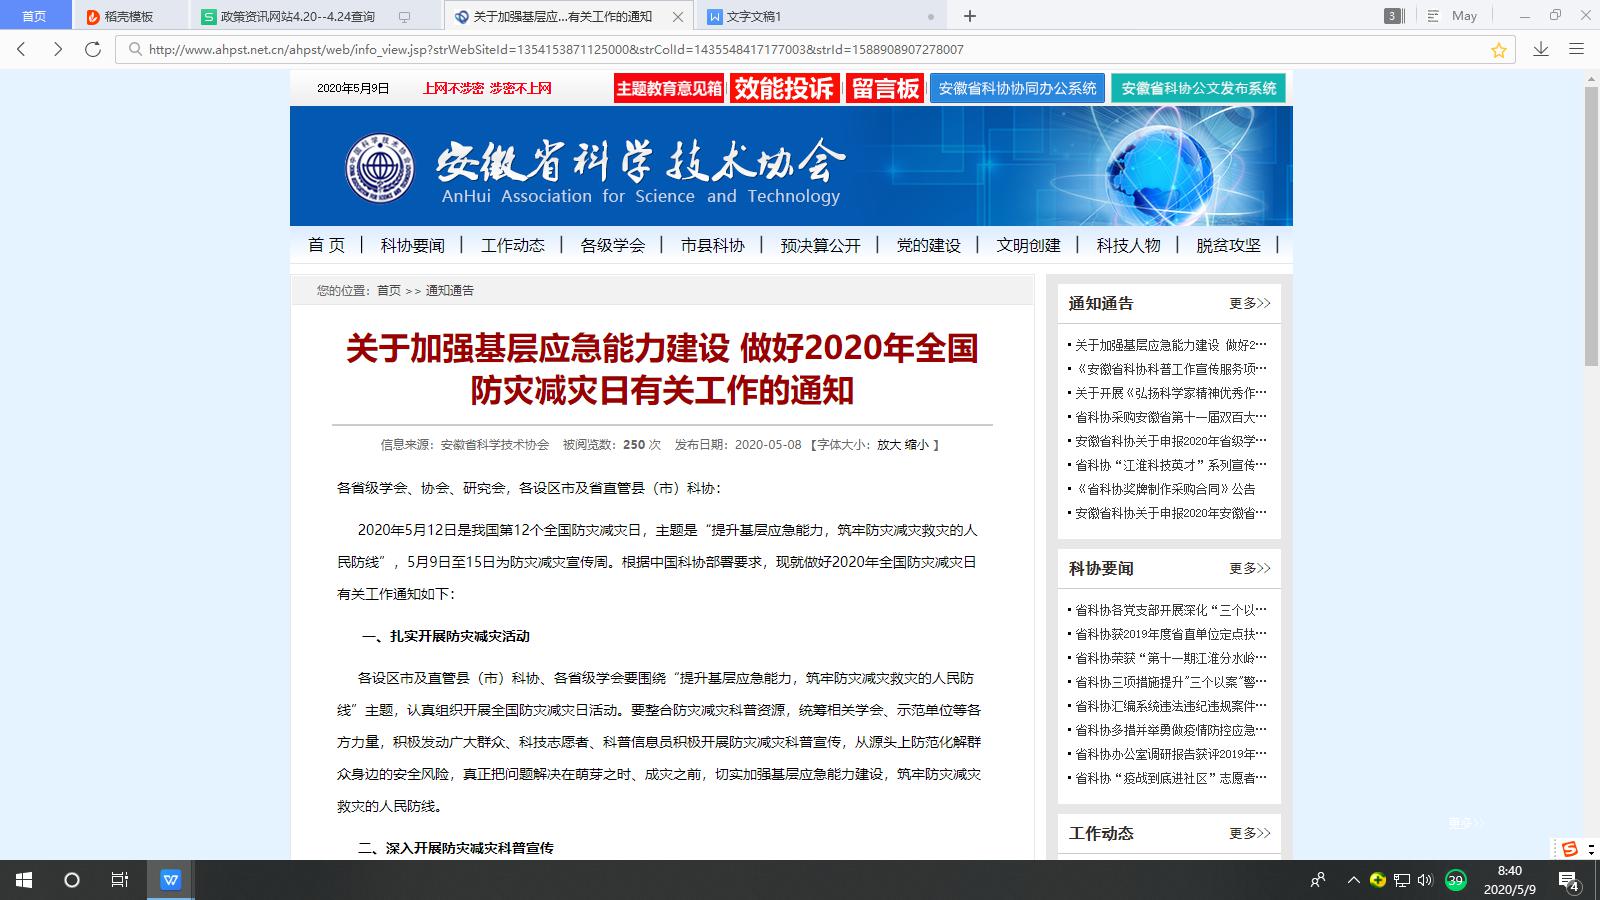Screen dimensions: 1600x900
Task: Go to 首页 in the site navigation
Action: (x=326, y=245)
